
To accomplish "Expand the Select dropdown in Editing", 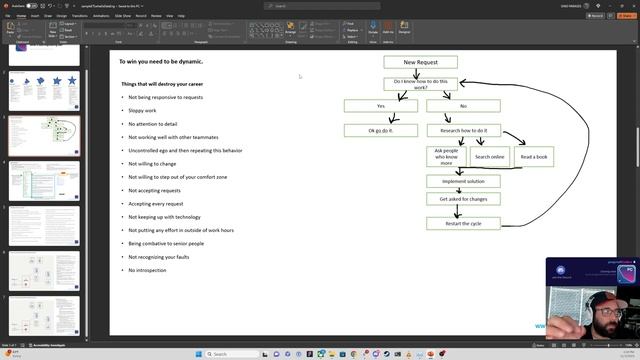I will [351, 37].
